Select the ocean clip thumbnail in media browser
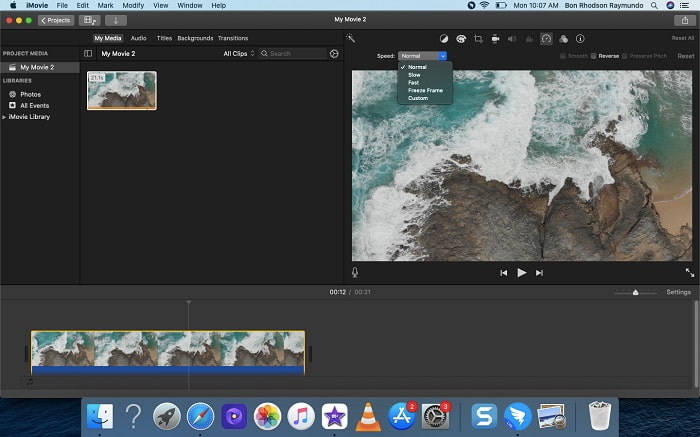Viewport: 700px width, 437px height. tap(121, 90)
